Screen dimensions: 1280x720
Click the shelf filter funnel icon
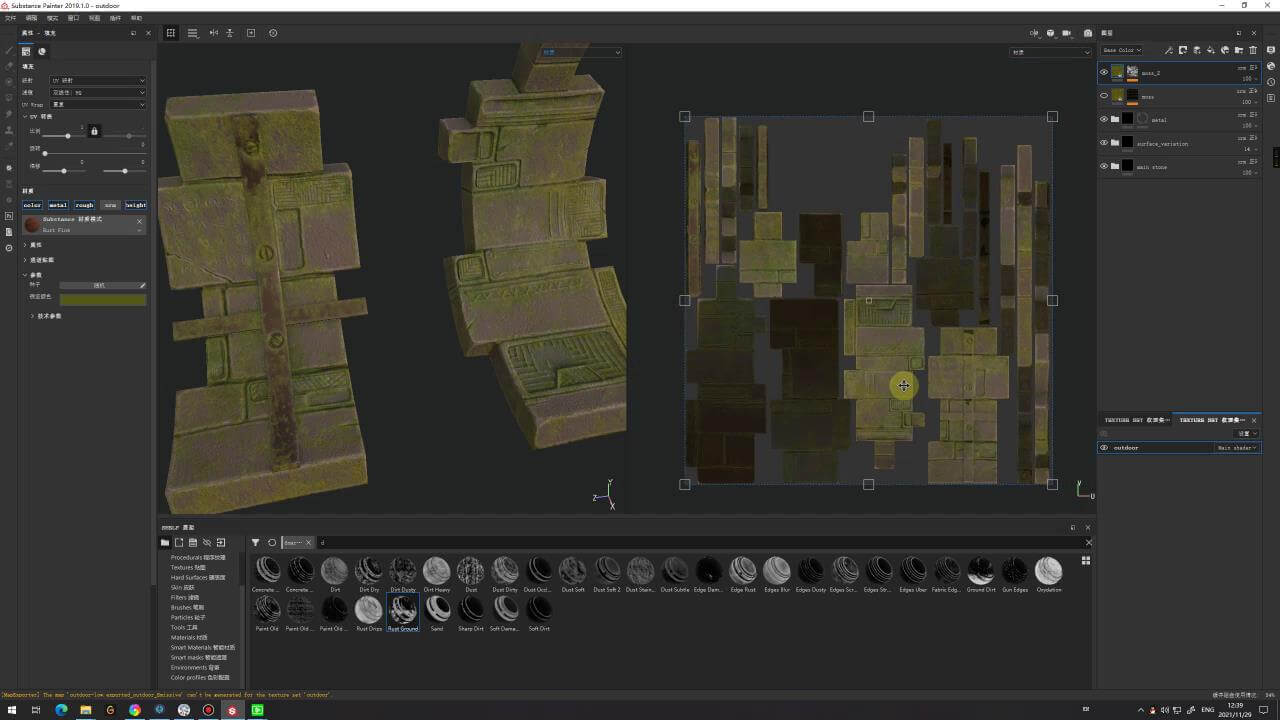(x=255, y=543)
